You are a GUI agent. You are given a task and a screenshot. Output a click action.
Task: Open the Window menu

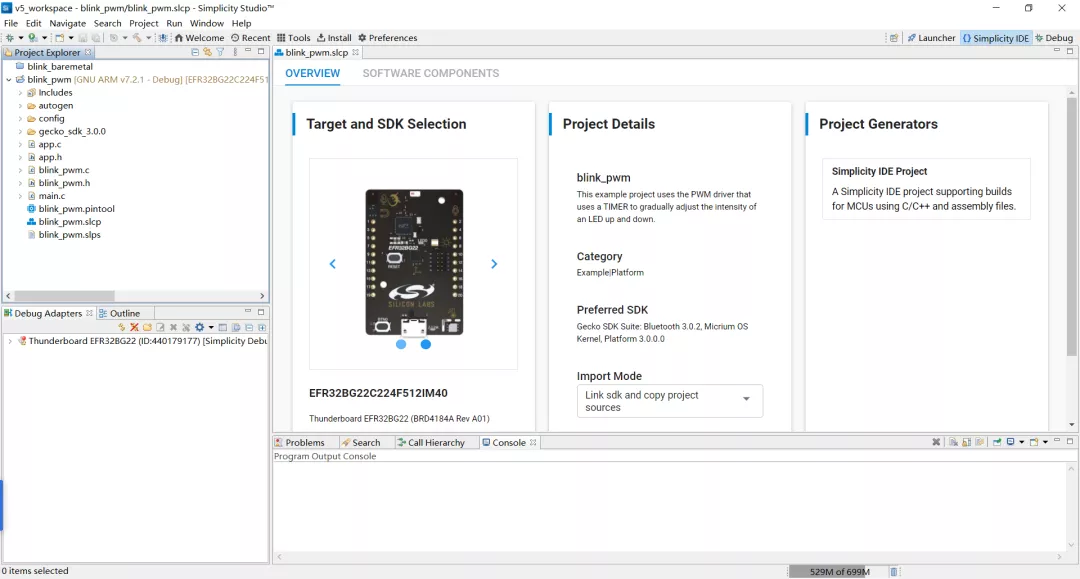click(x=207, y=23)
